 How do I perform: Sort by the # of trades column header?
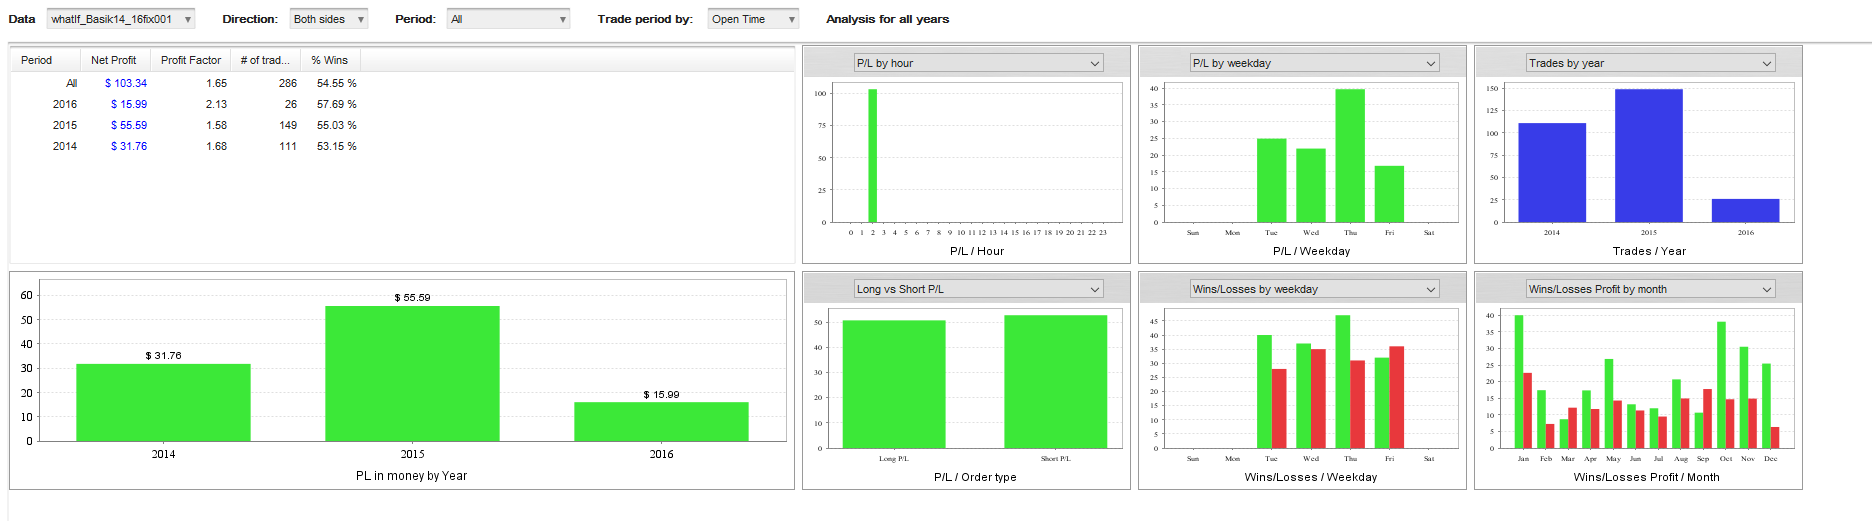coord(265,60)
